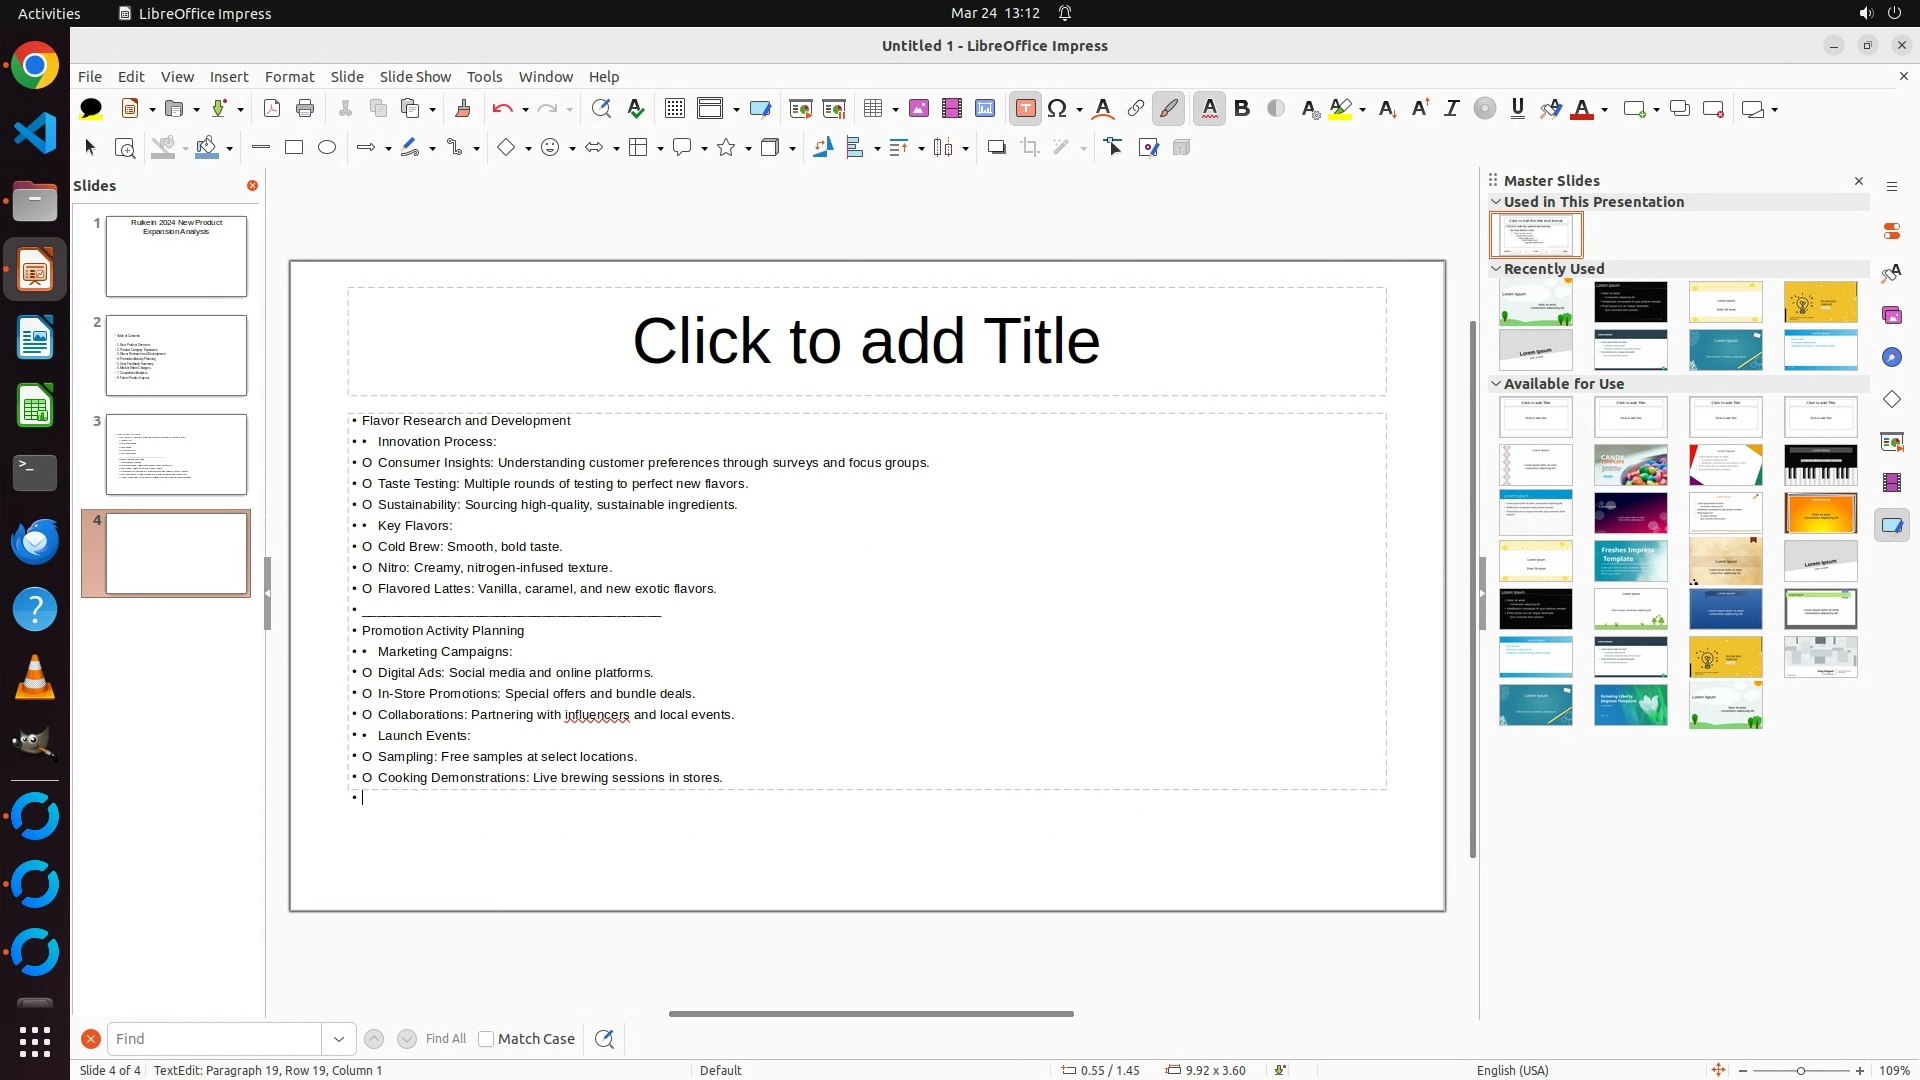
Task: Click the Bold formatting icon
Action: point(1242,109)
